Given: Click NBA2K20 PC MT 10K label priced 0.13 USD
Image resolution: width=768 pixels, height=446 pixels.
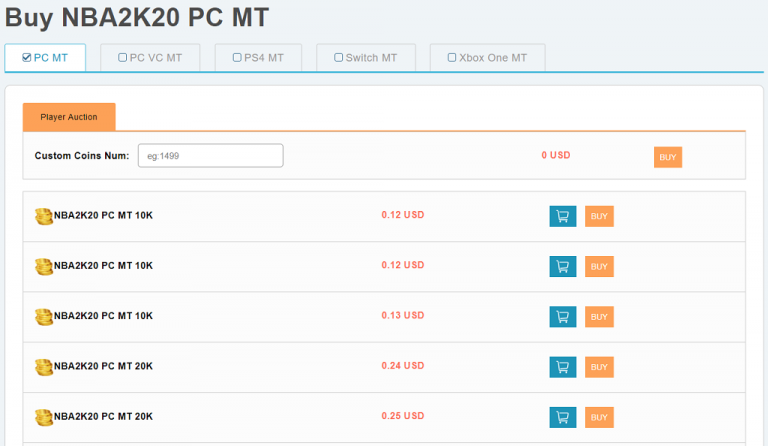Looking at the screenshot, I should [103, 316].
